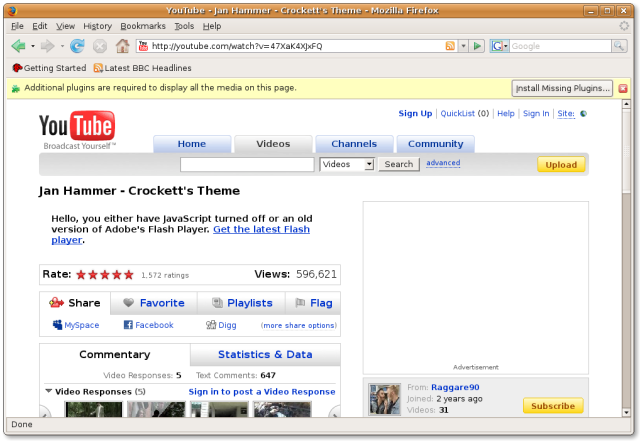Open the View menu

[65, 26]
